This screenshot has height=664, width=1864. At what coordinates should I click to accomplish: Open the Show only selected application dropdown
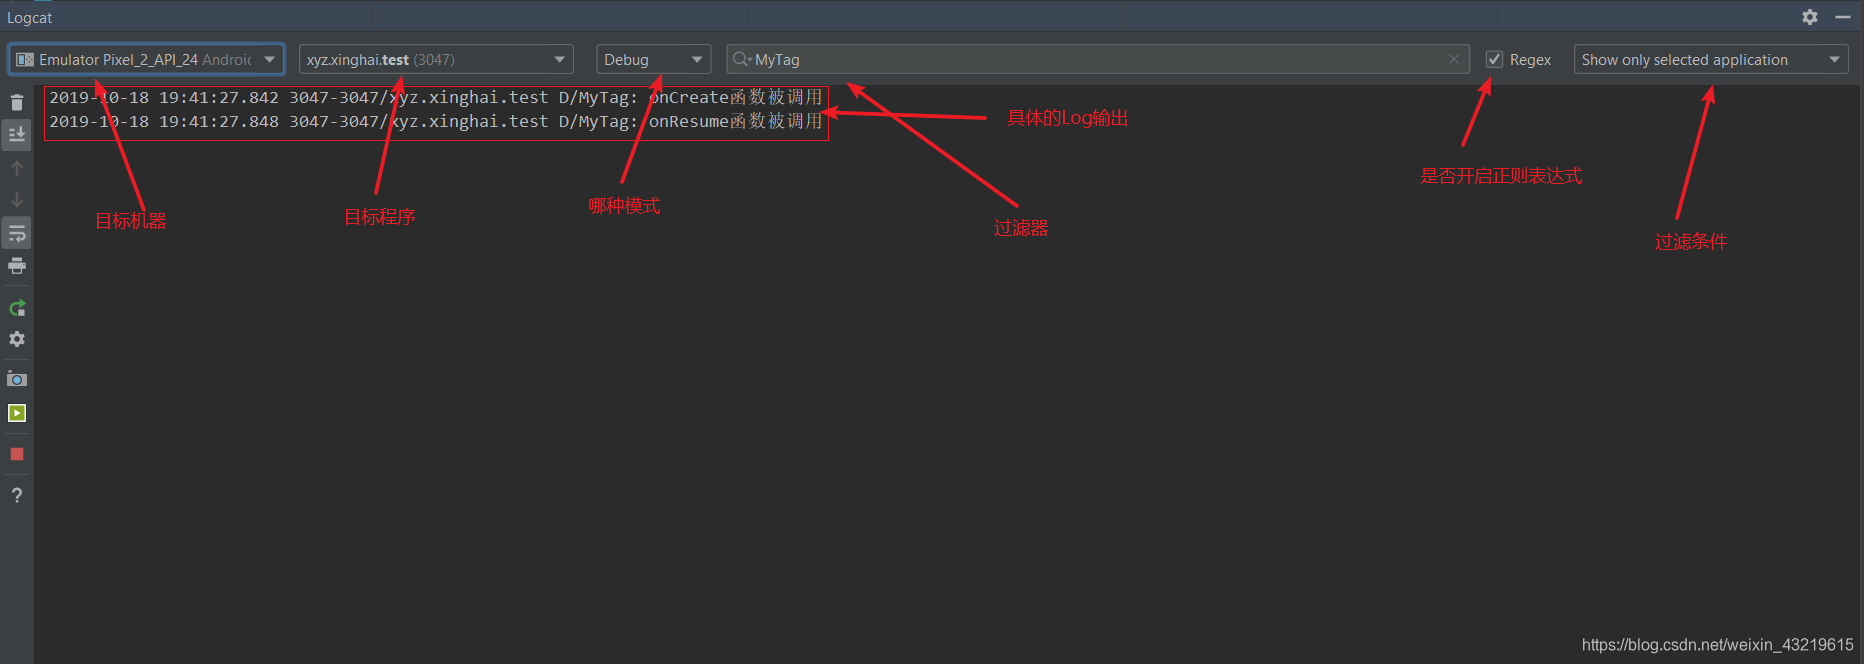click(x=1711, y=59)
